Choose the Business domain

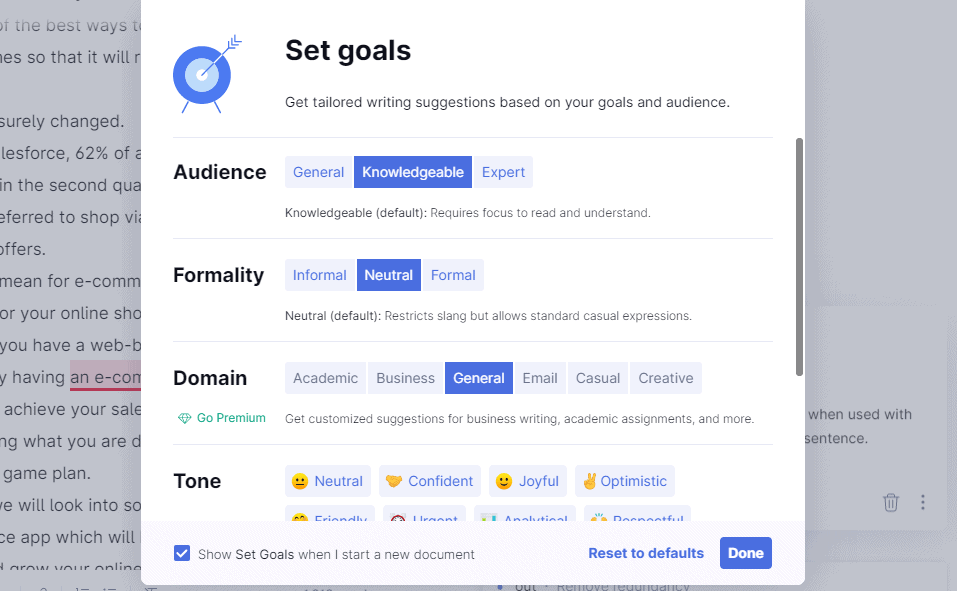click(405, 379)
